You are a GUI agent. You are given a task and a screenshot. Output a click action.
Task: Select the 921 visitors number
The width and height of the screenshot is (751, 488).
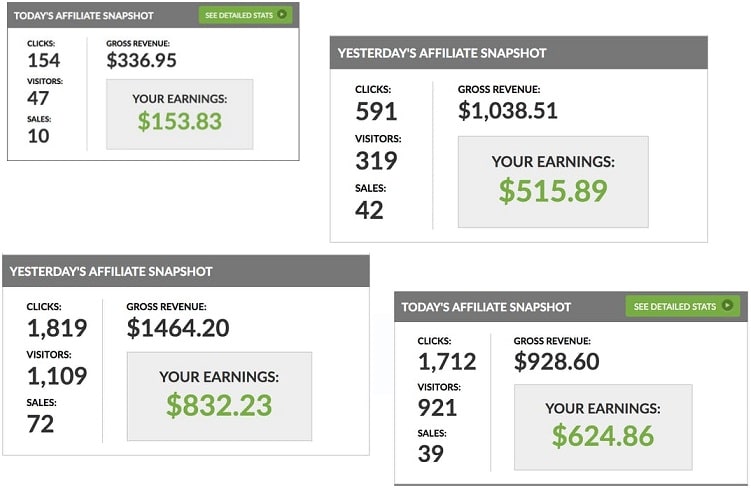[437, 408]
